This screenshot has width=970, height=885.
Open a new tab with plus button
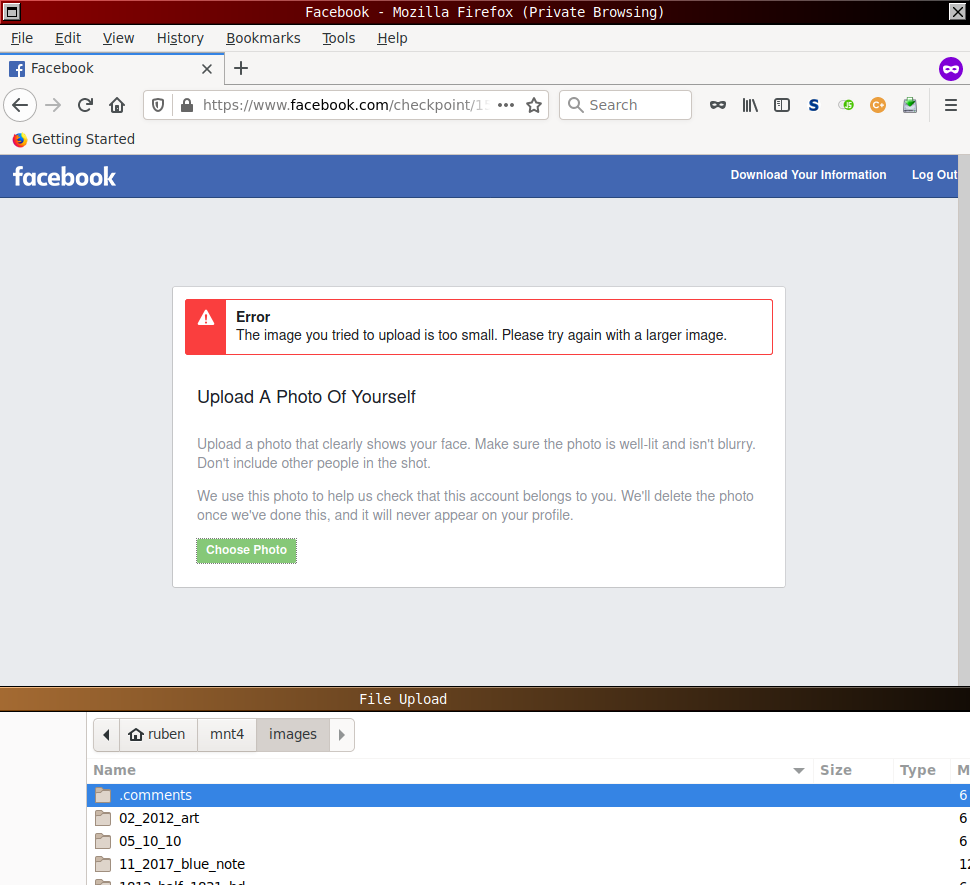click(241, 68)
